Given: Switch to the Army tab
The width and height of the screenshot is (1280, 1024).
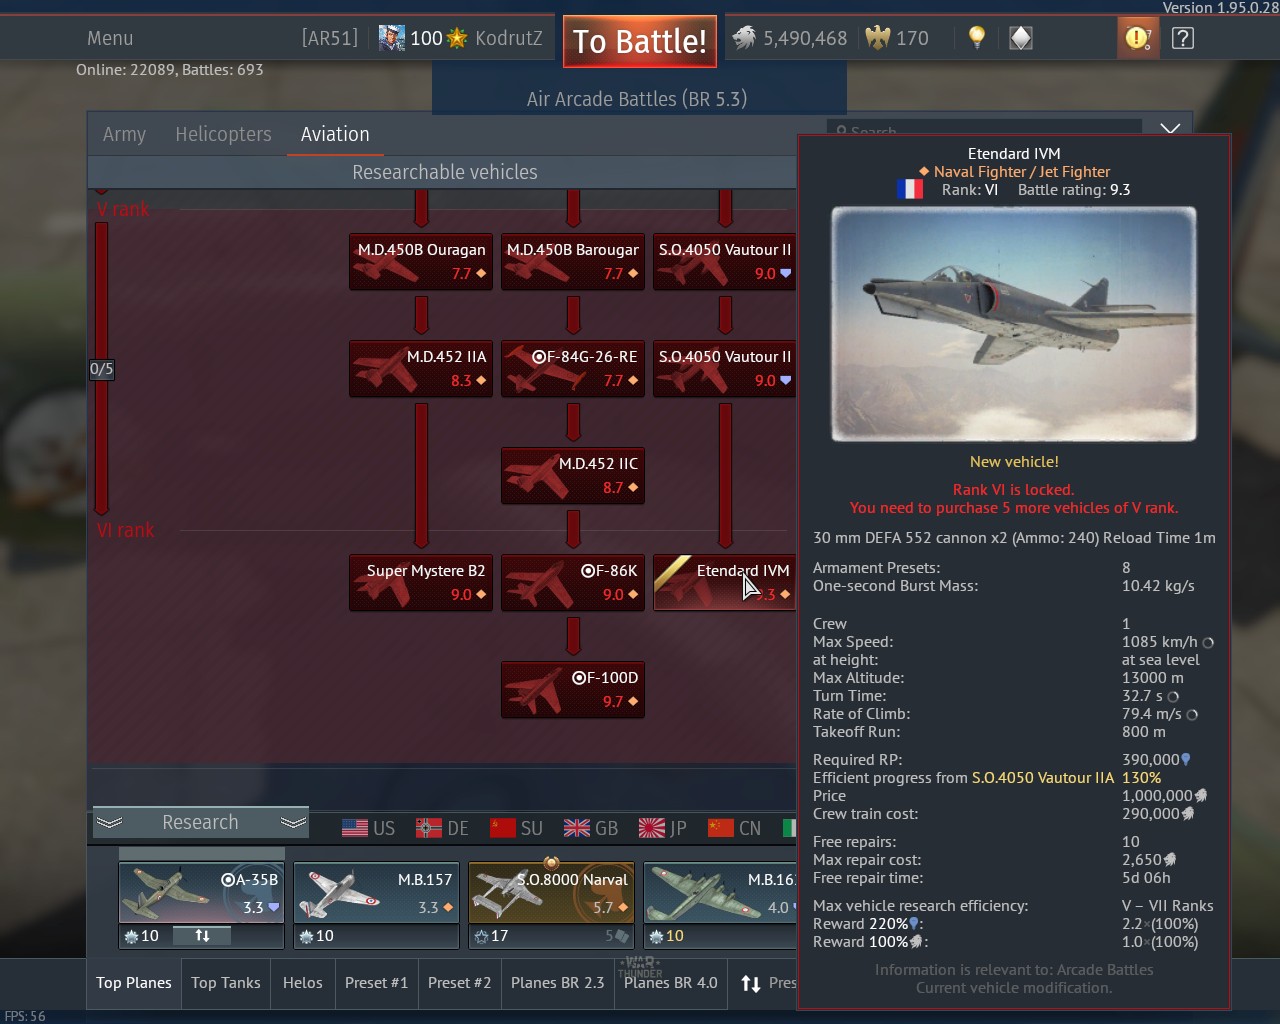Looking at the screenshot, I should click(x=124, y=134).
